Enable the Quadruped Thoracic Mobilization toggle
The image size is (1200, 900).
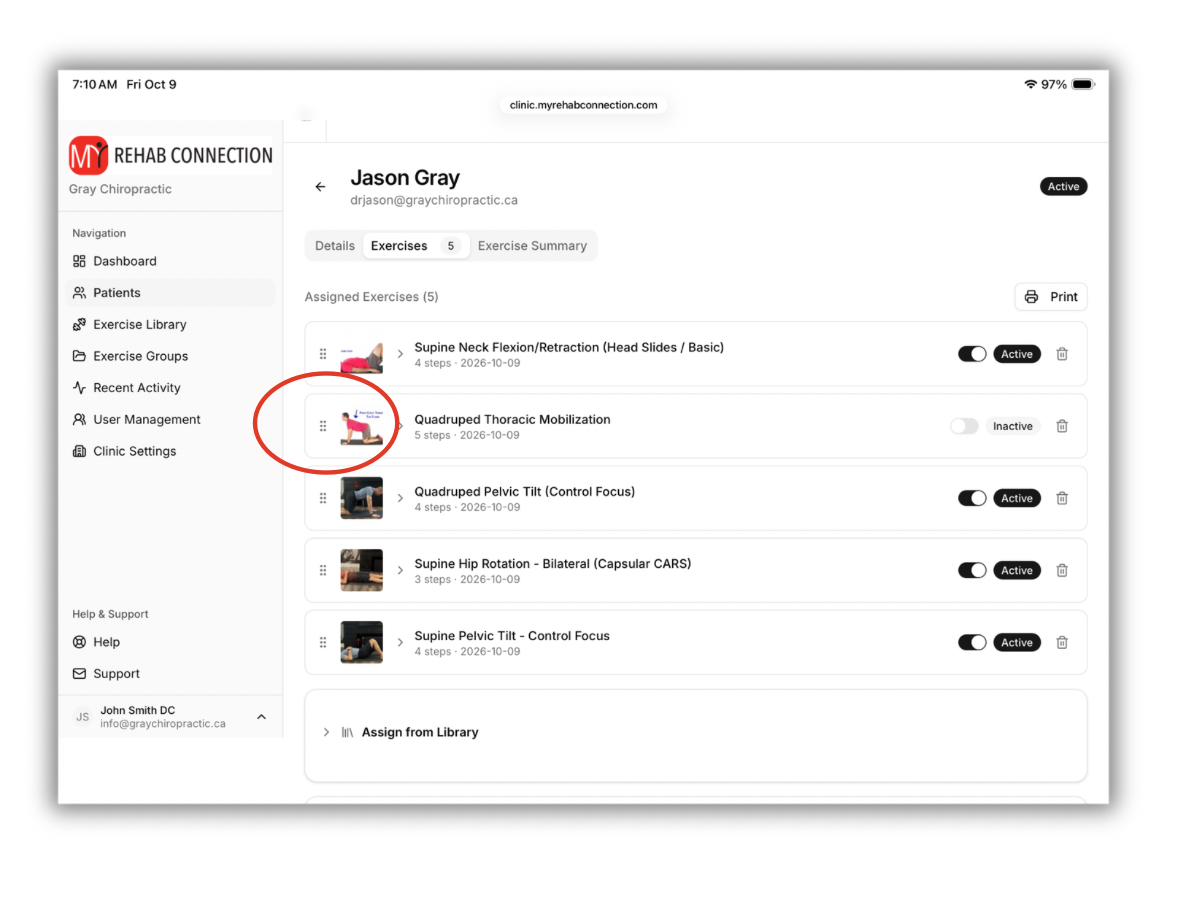tap(964, 426)
